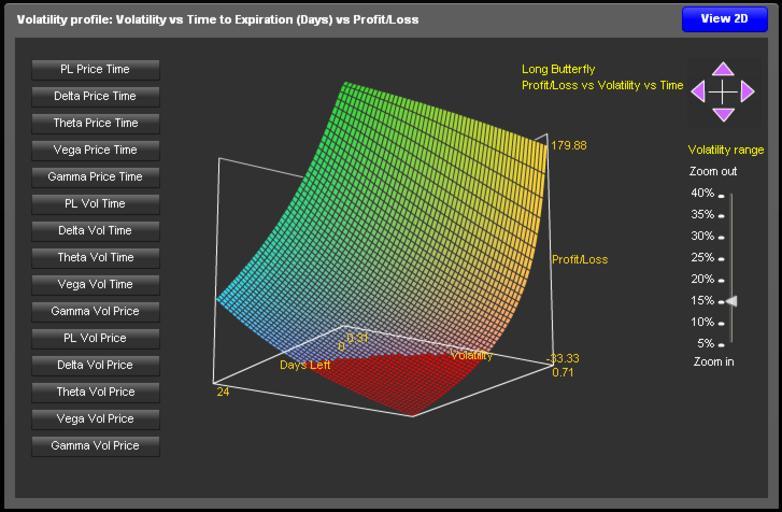
Task: Open the PL Price Time chart
Action: point(95,69)
